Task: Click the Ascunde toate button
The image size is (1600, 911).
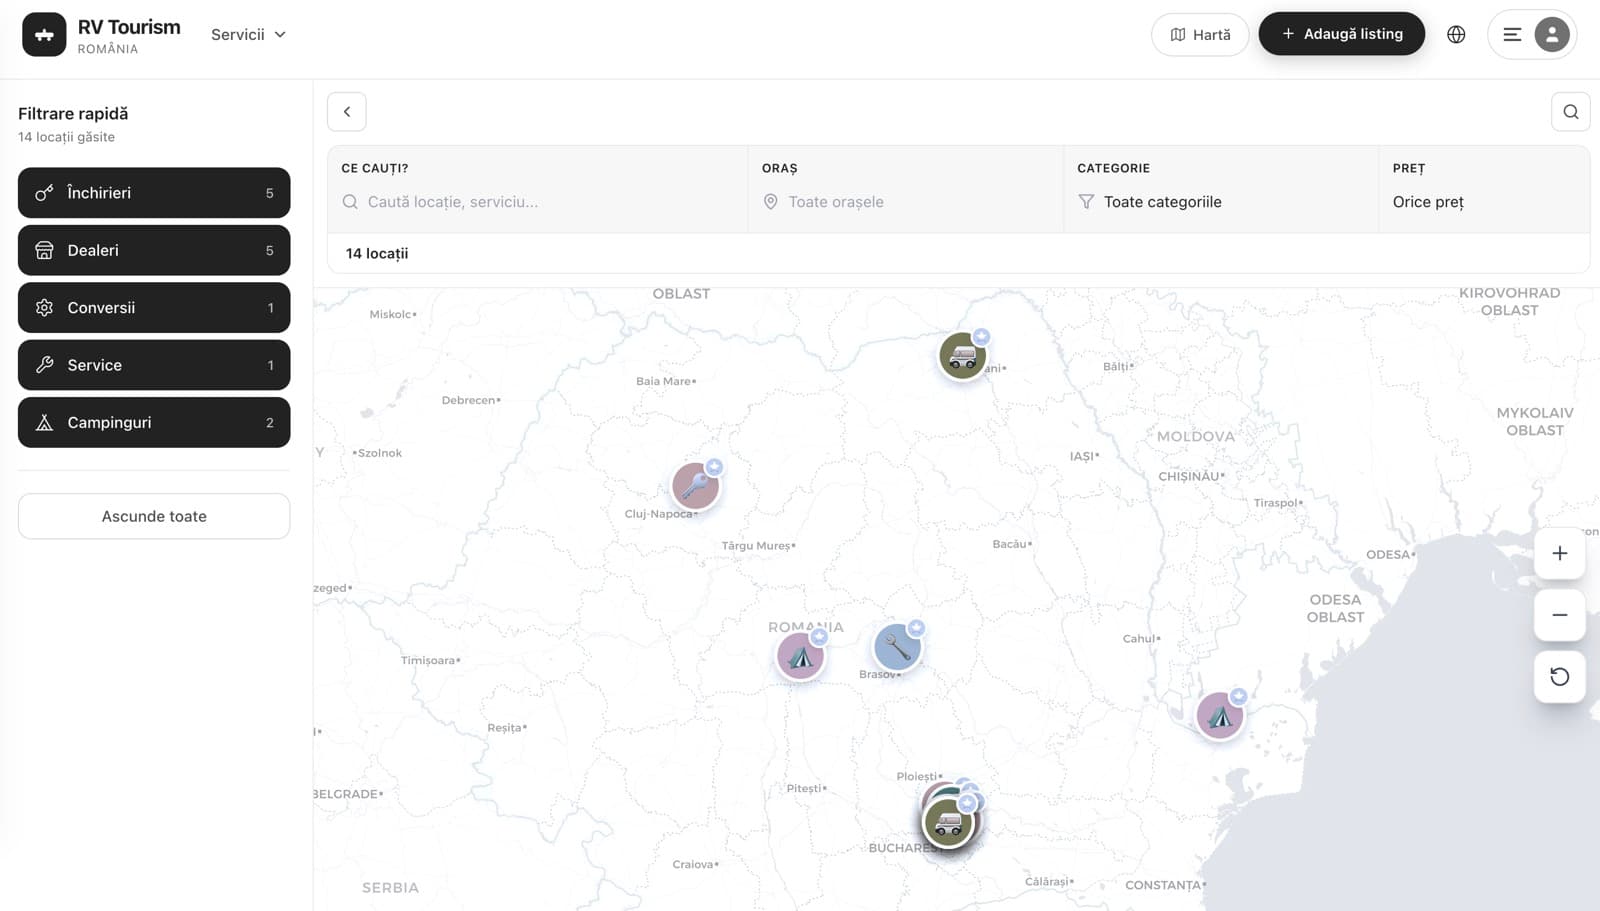Action: tap(154, 516)
